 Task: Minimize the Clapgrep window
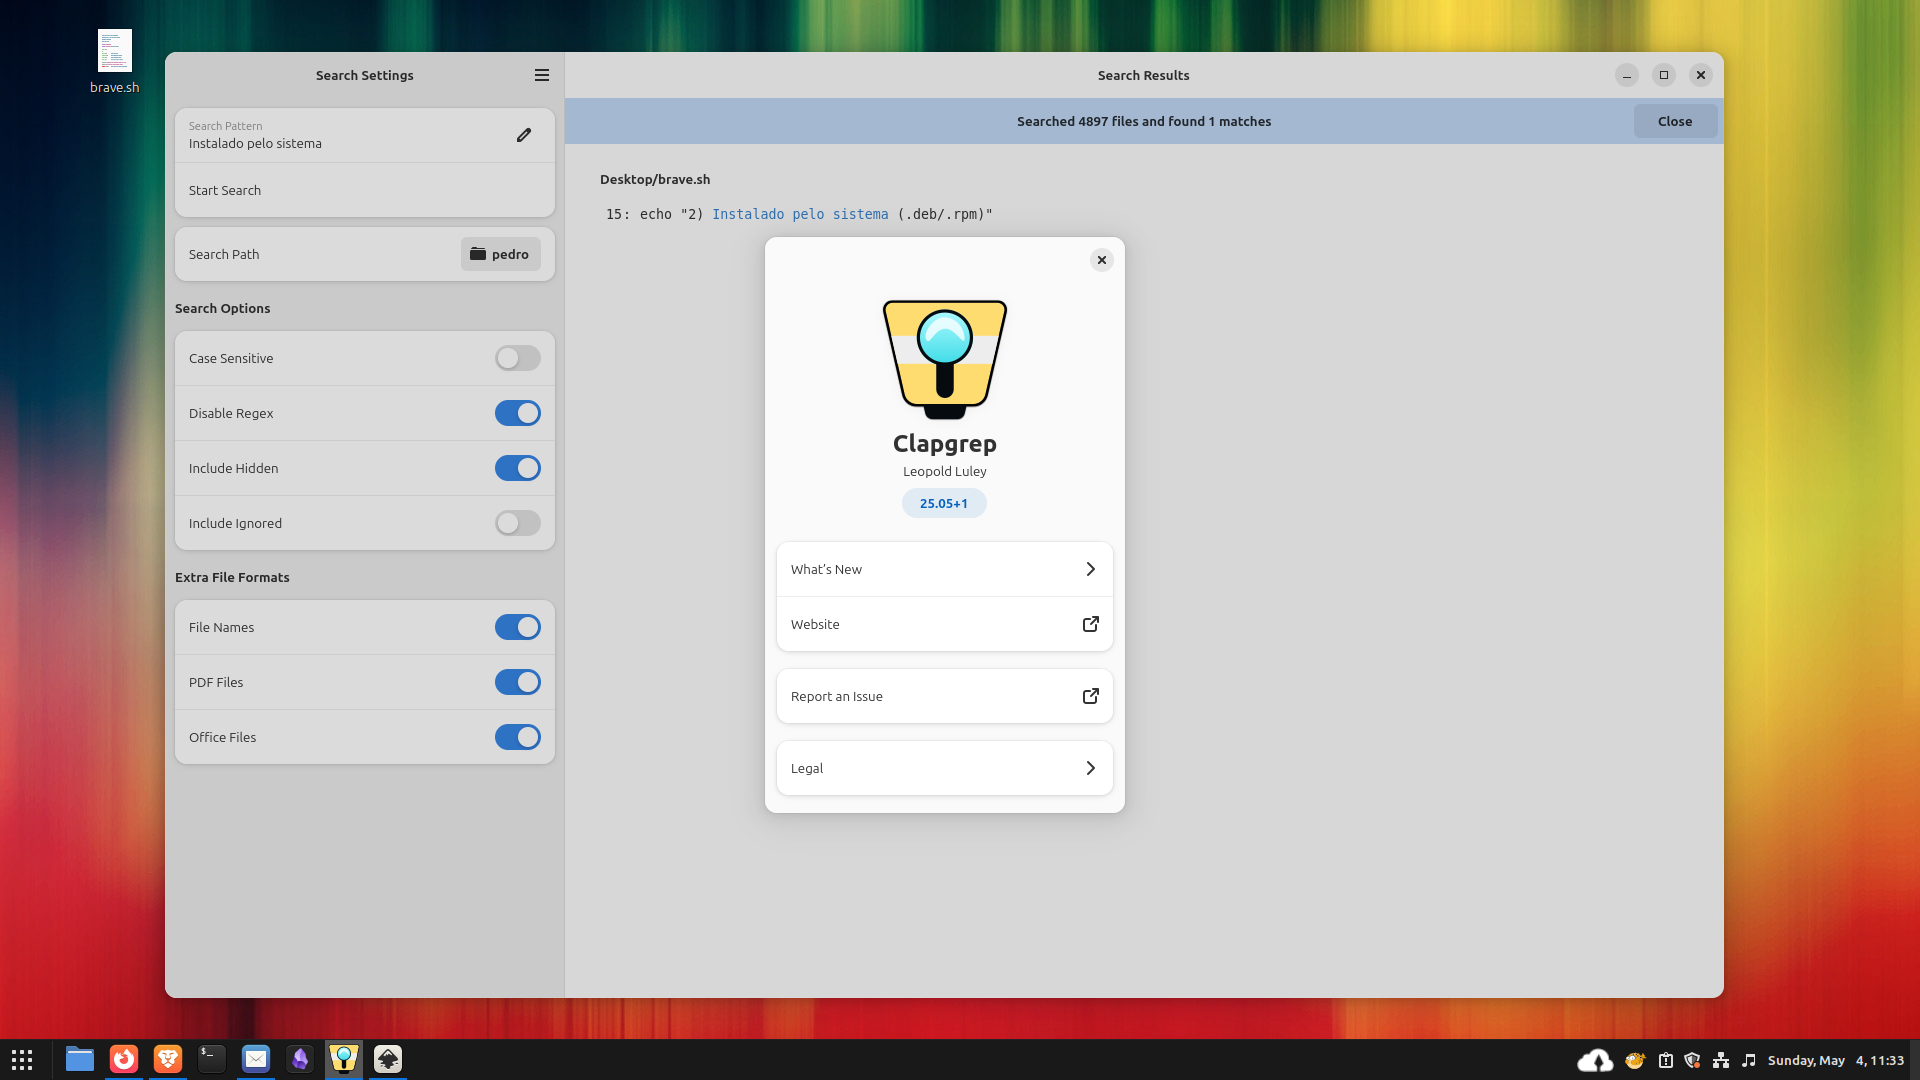tap(1627, 75)
